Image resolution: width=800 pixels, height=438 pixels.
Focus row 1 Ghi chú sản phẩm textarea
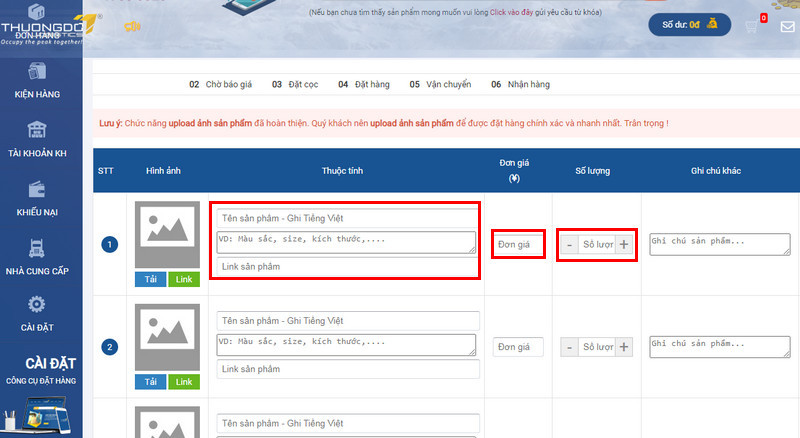[x=720, y=245]
